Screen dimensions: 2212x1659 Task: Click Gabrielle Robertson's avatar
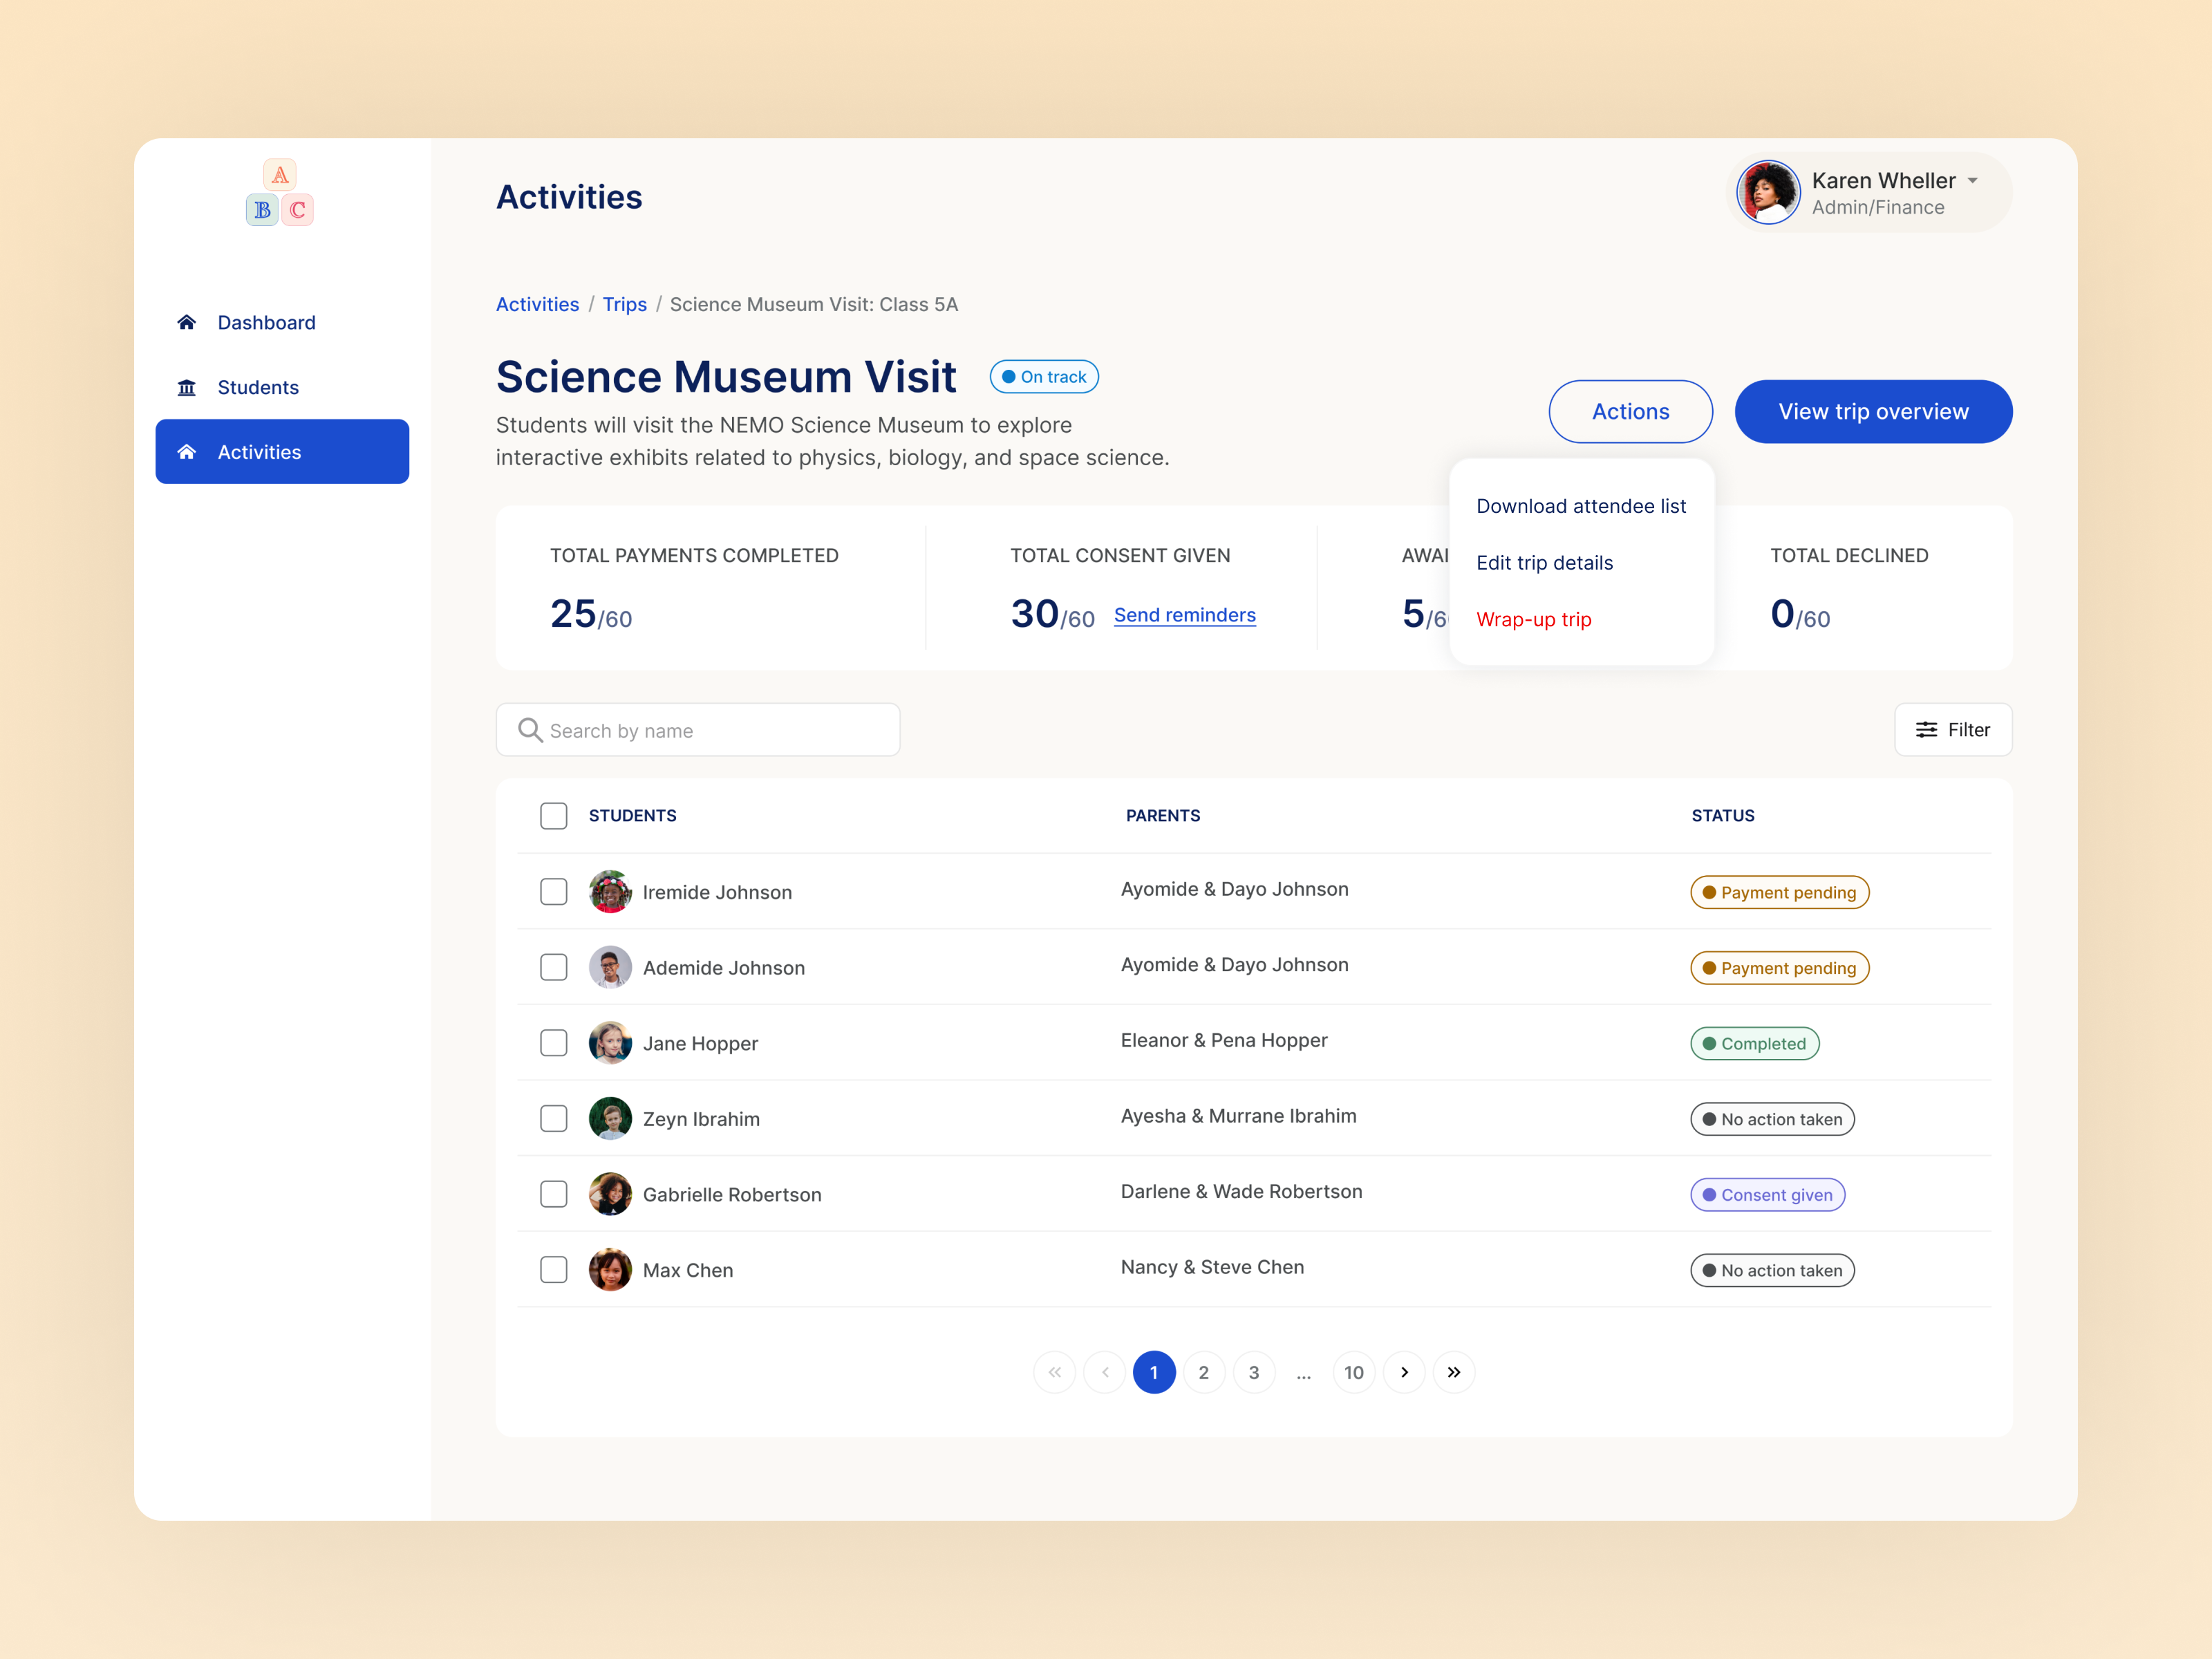point(610,1194)
